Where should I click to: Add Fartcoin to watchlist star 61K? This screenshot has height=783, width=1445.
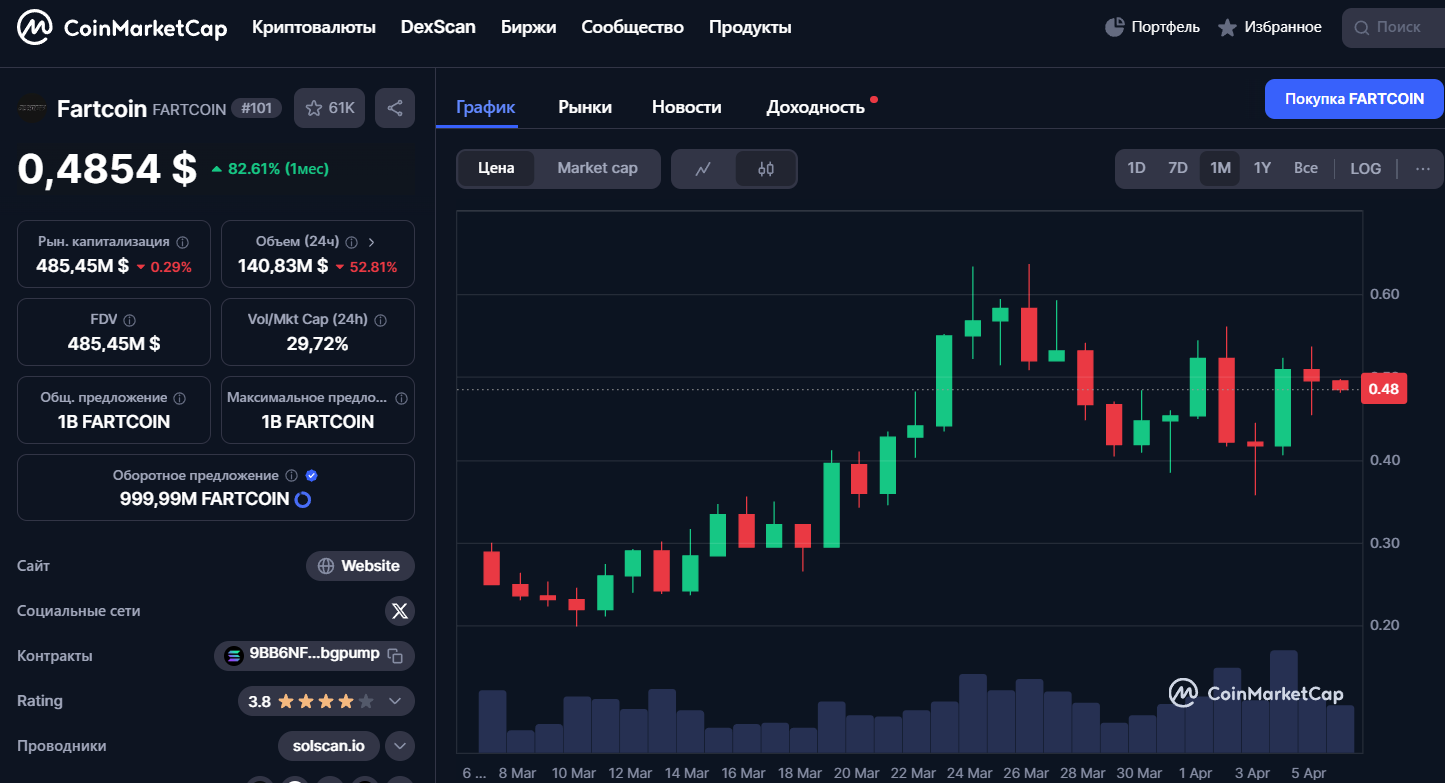330,108
